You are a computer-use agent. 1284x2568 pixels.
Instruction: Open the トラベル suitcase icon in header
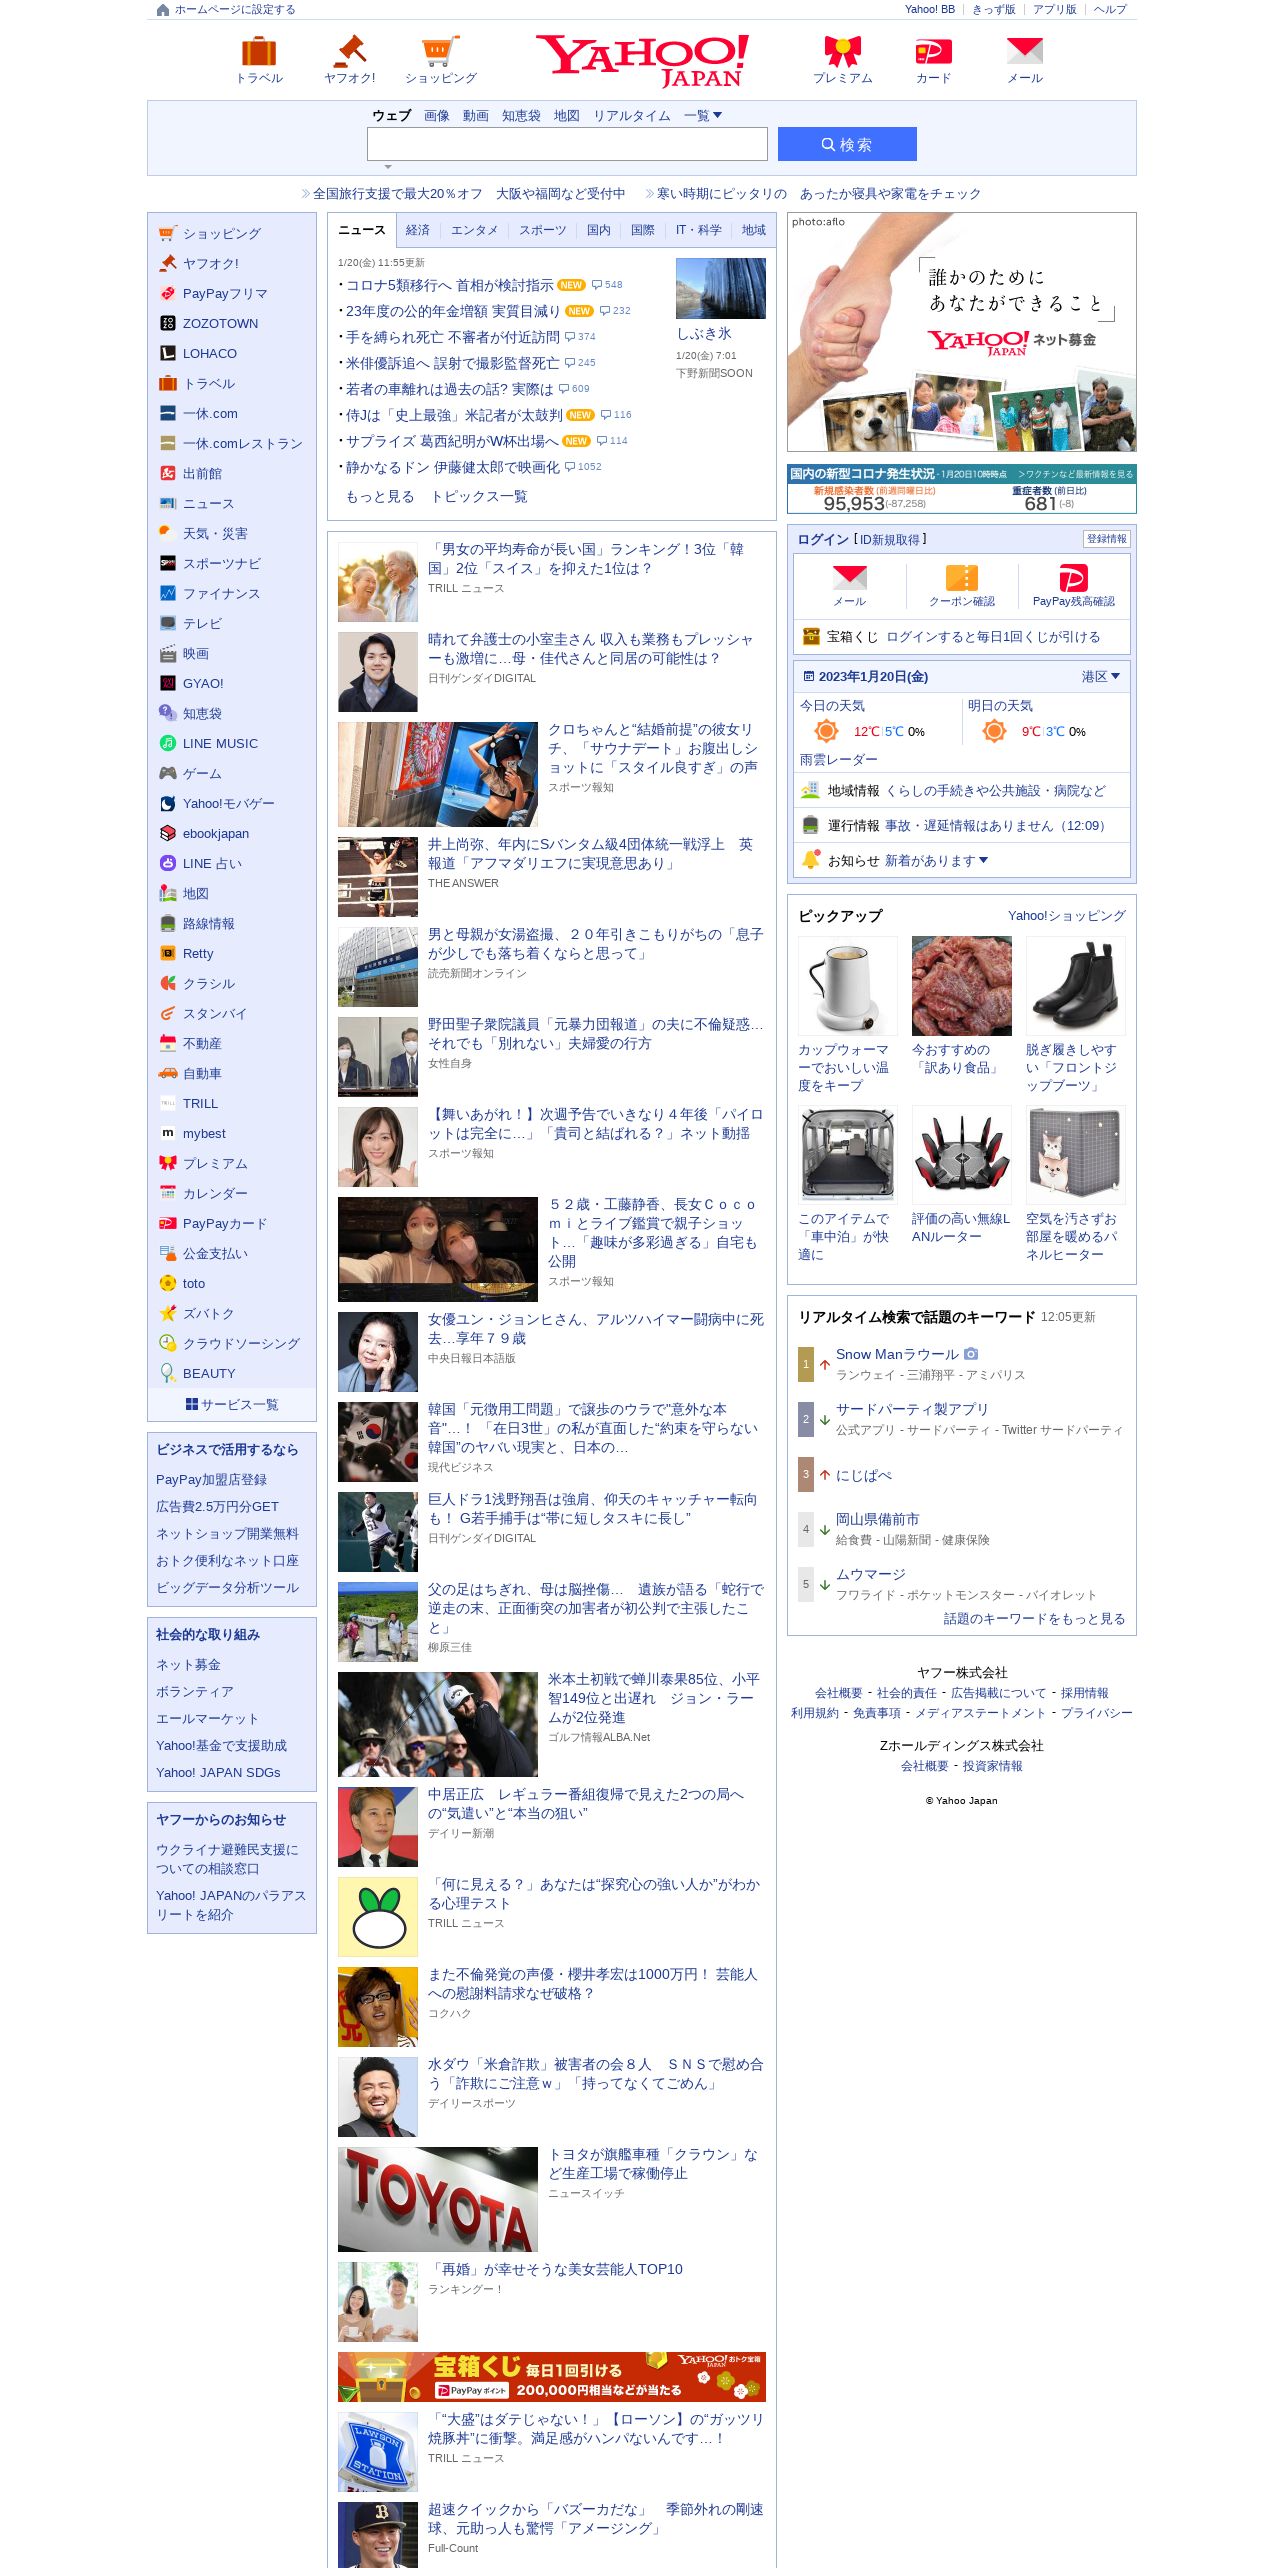[x=259, y=51]
